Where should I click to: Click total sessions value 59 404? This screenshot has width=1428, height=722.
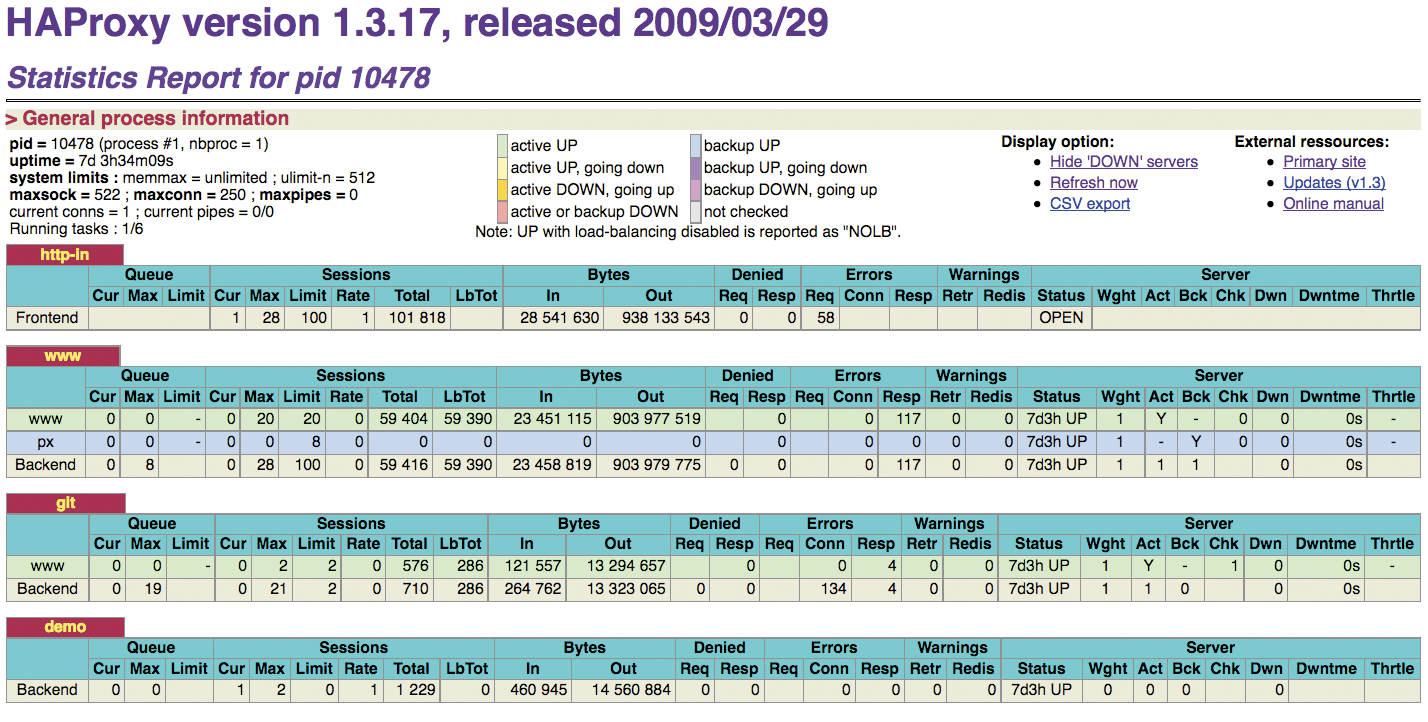pos(405,419)
